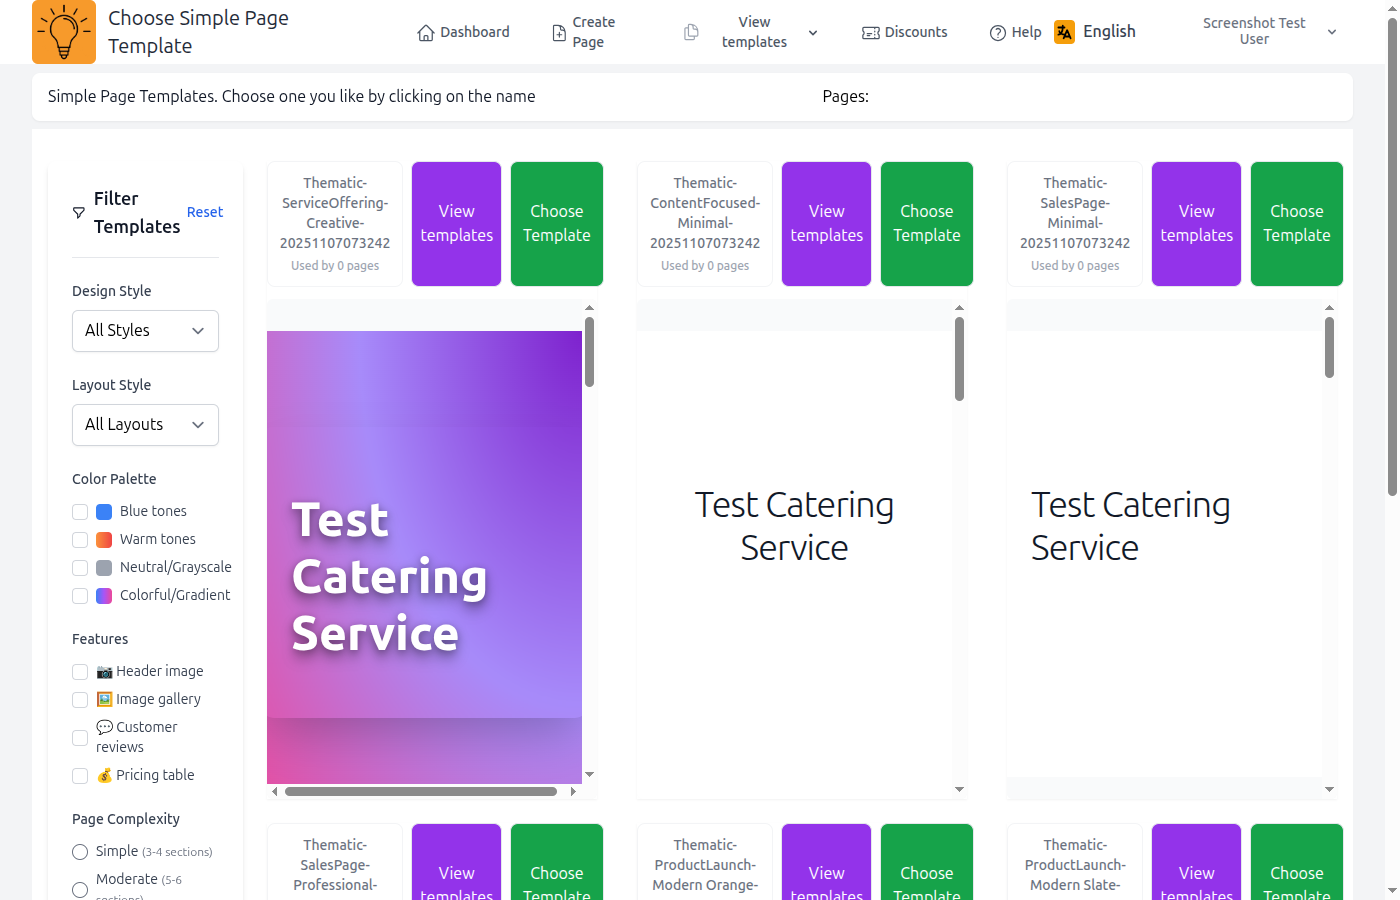
Task: Click the Discounts ticket icon
Action: coord(871,33)
